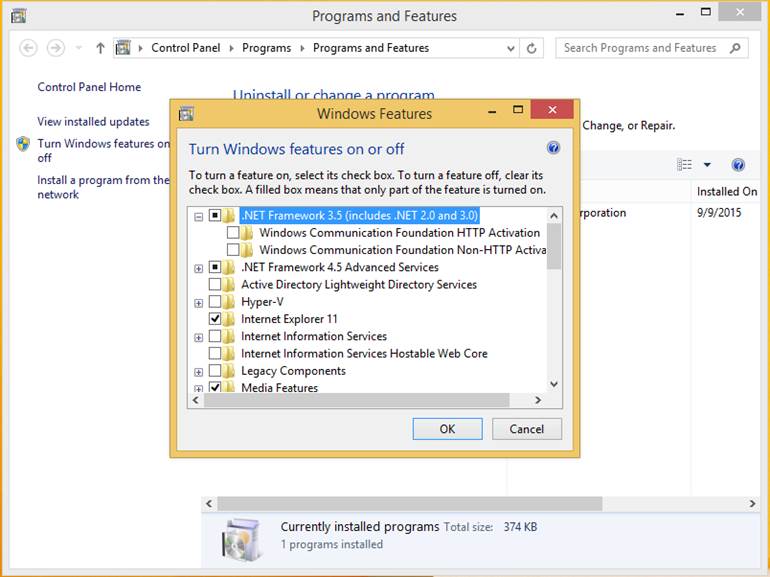Screen dimensions: 770x577
Task: Click the Control Panel icon in address bar
Action: [124, 48]
